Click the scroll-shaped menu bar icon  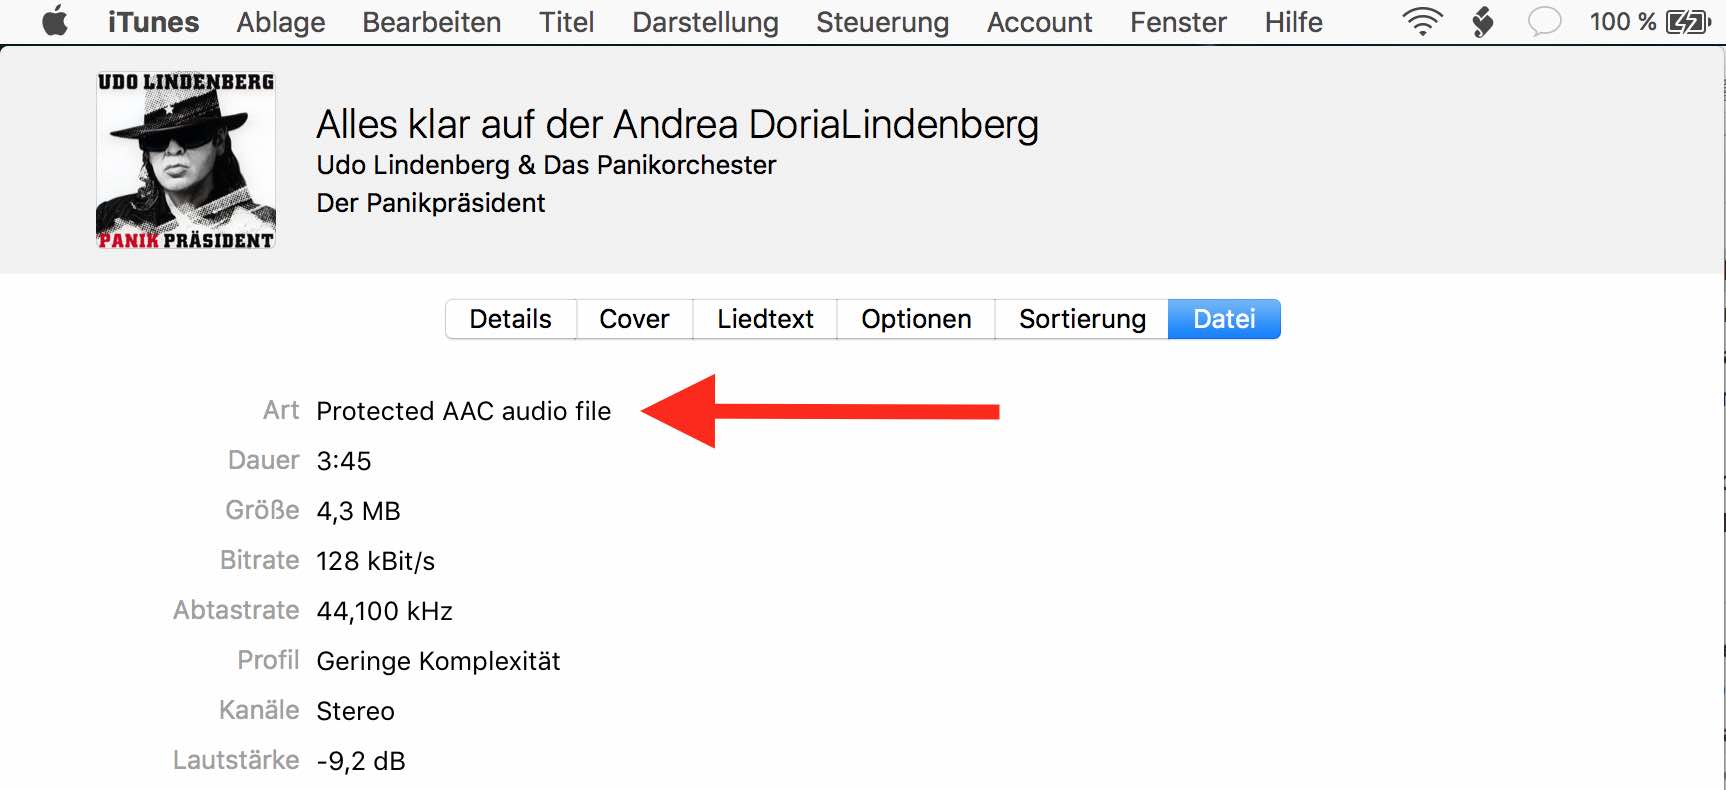click(1483, 21)
